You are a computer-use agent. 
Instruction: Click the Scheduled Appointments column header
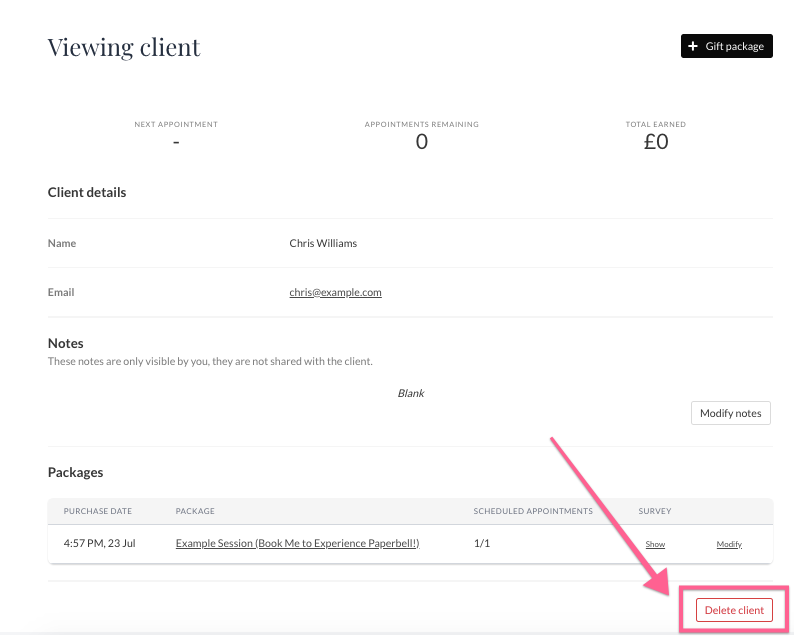pyautogui.click(x=533, y=511)
